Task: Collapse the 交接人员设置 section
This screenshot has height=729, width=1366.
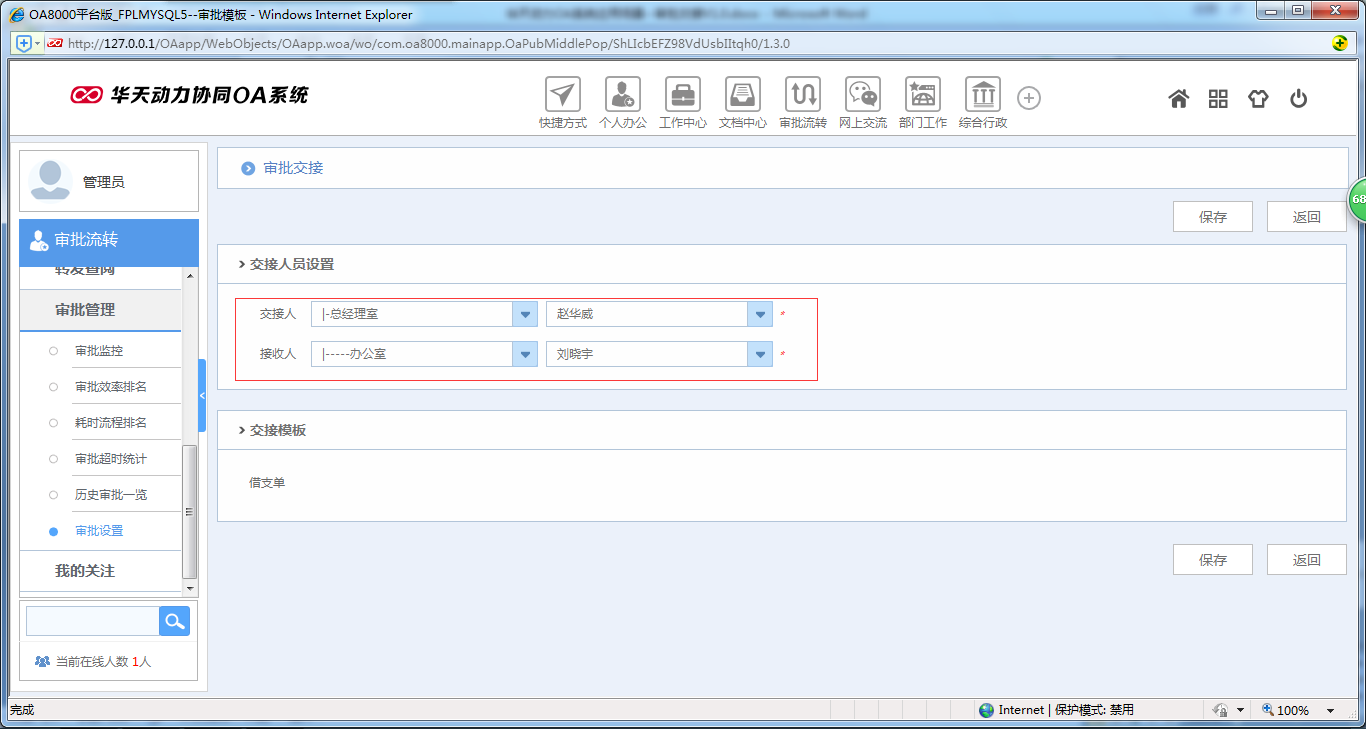Action: (x=242, y=265)
